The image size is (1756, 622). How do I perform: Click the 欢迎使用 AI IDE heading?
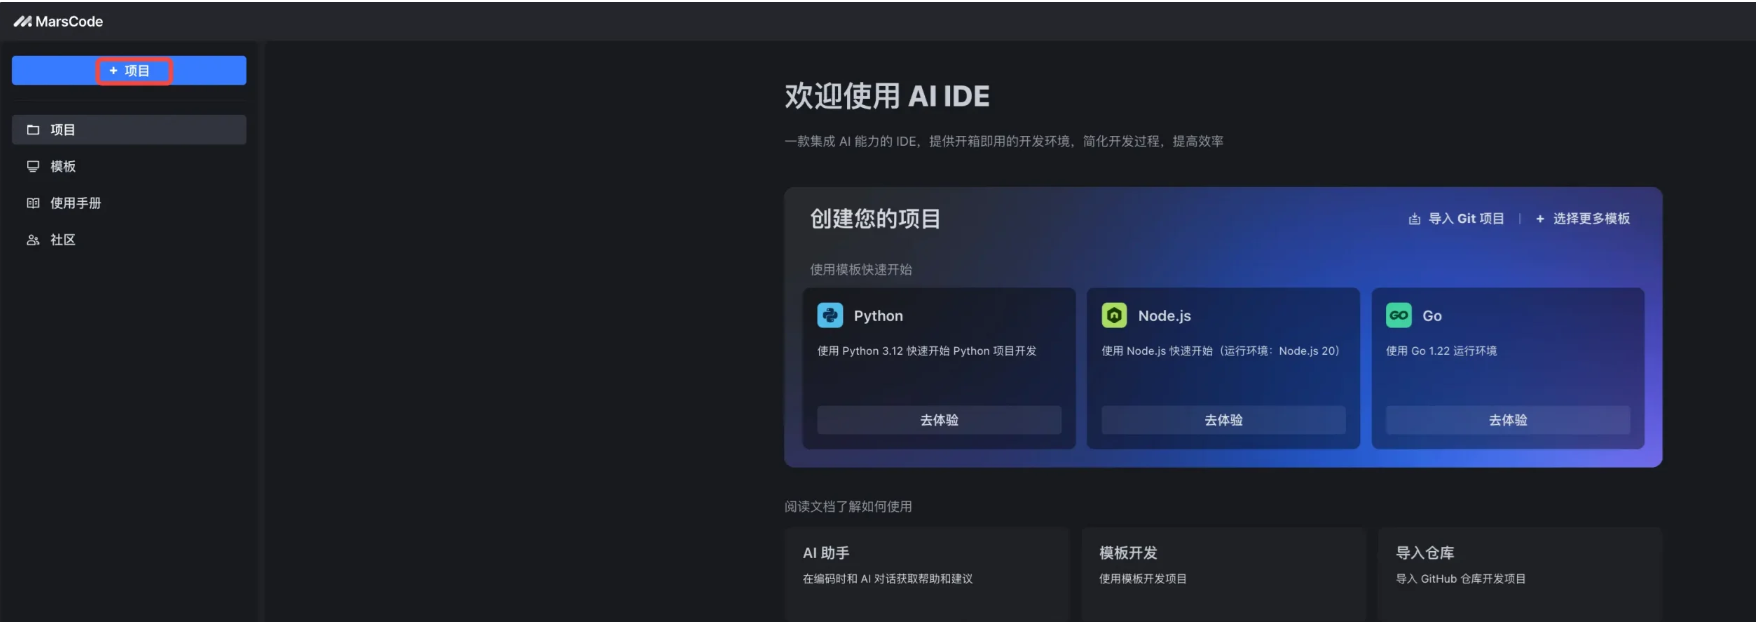887,96
